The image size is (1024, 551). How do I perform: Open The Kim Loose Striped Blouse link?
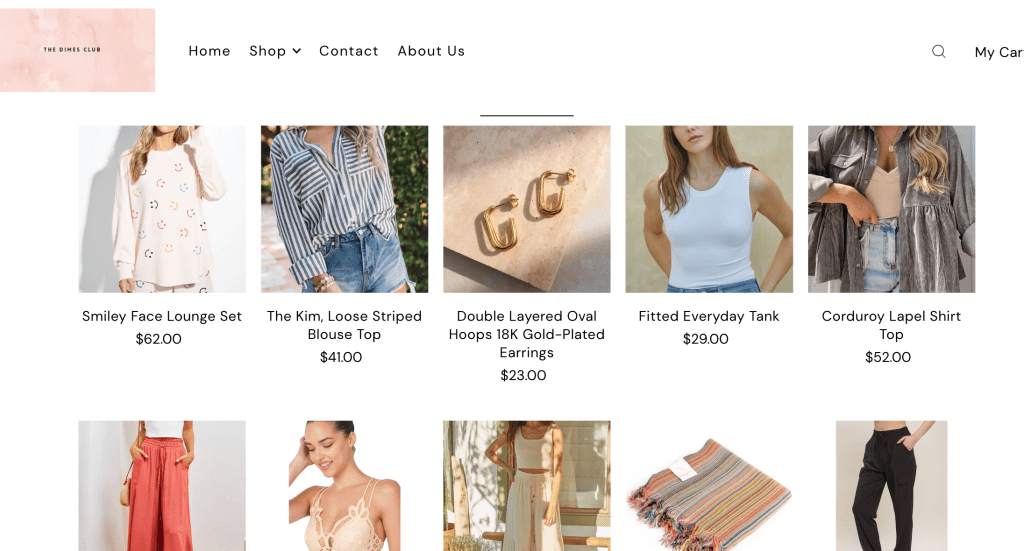(344, 325)
